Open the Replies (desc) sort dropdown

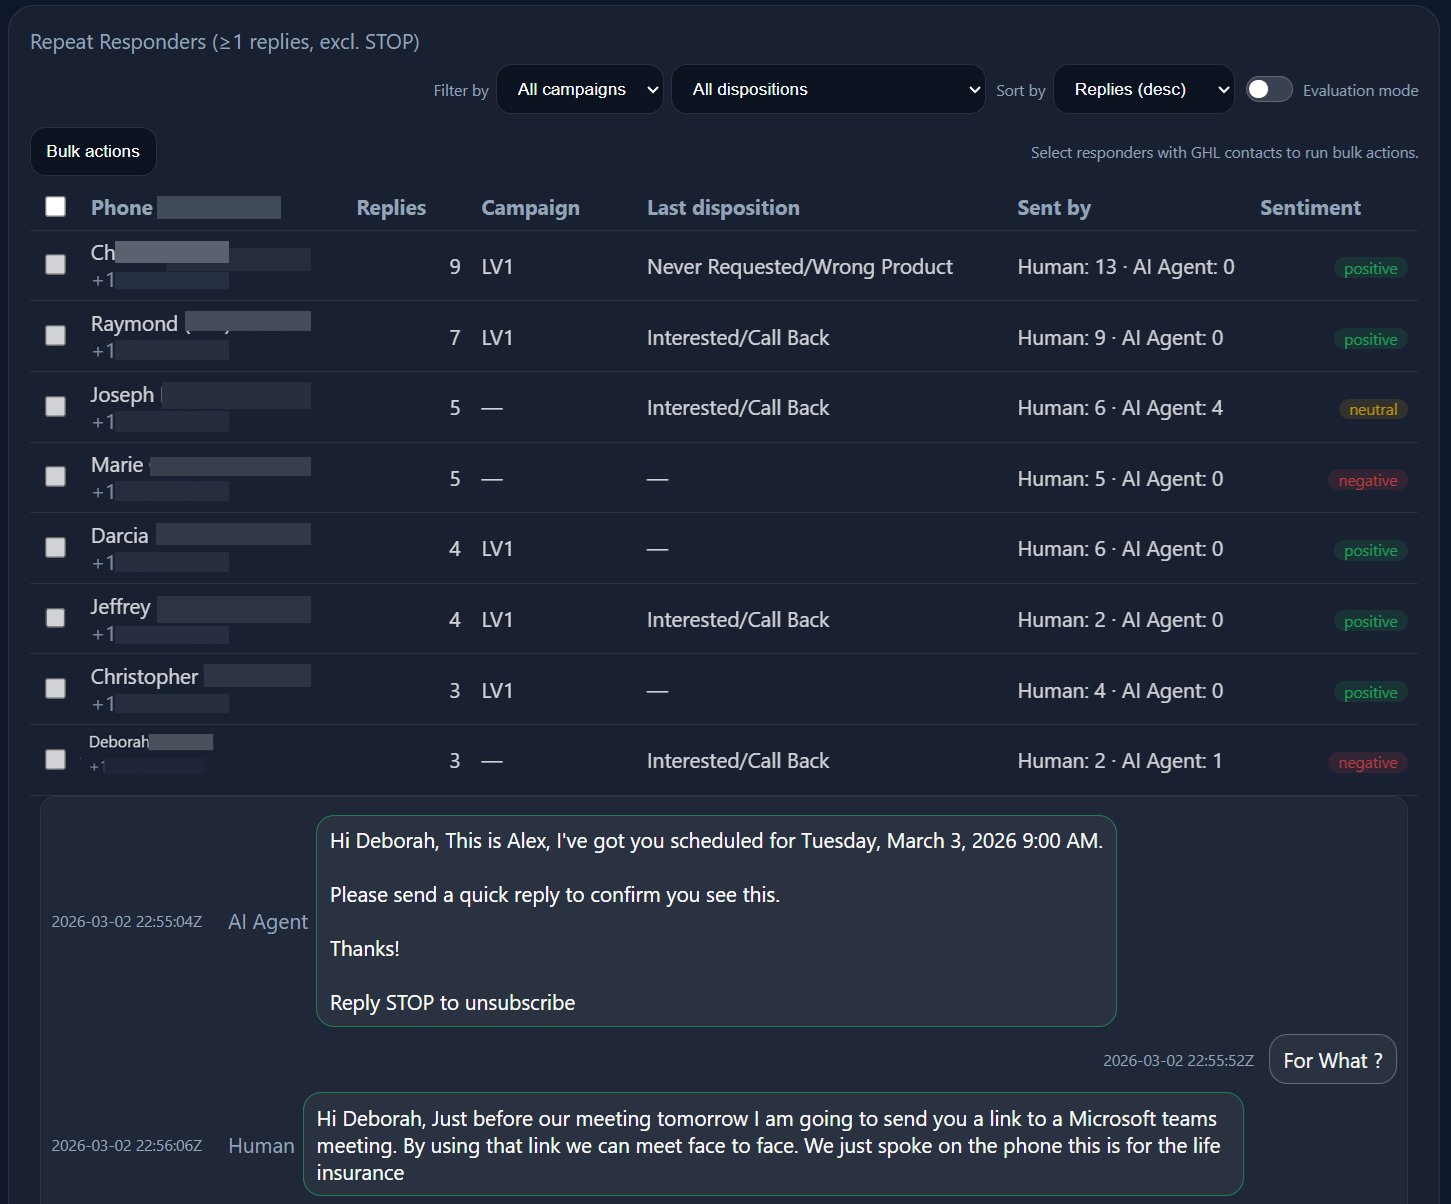[x=1144, y=89]
